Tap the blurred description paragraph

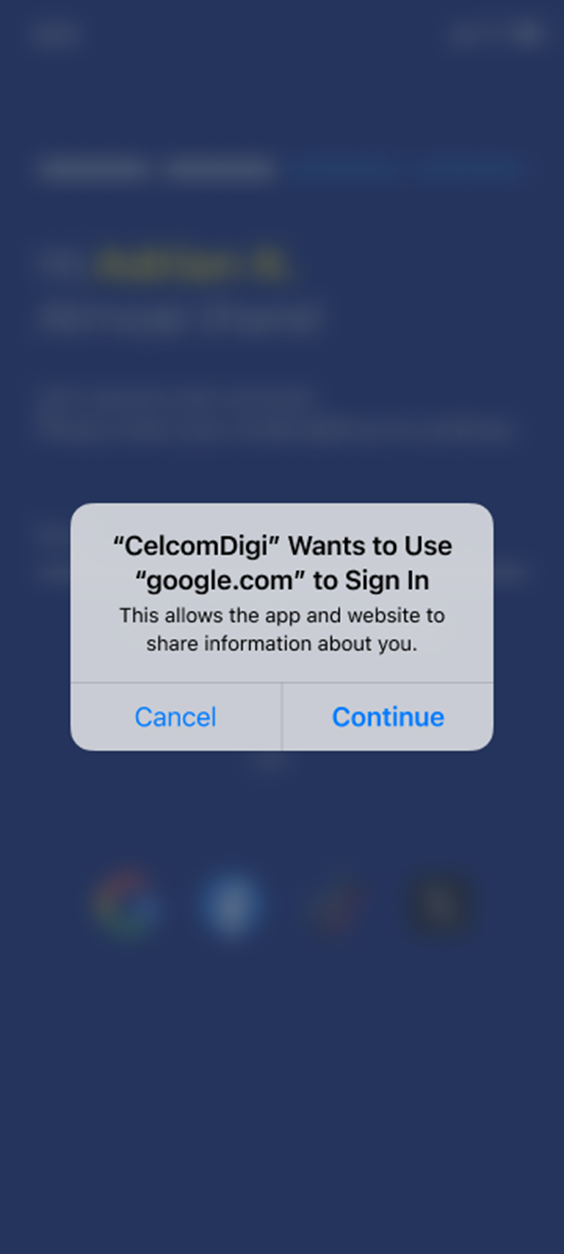275,414
